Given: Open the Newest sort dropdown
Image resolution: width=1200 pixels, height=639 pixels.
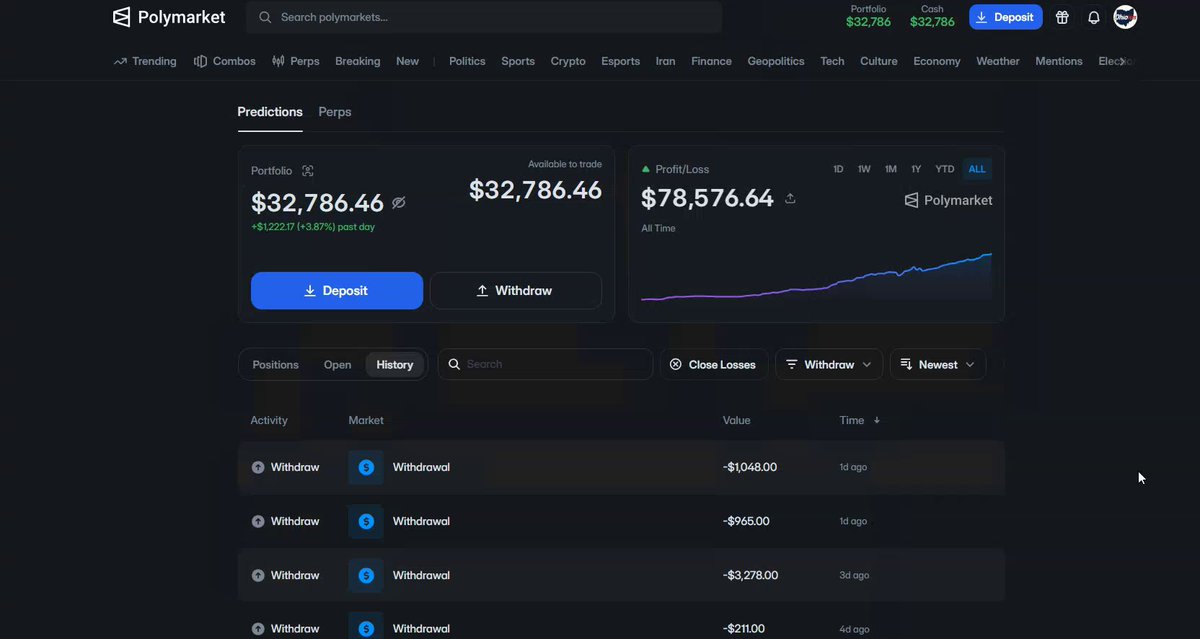Looking at the screenshot, I should point(938,365).
